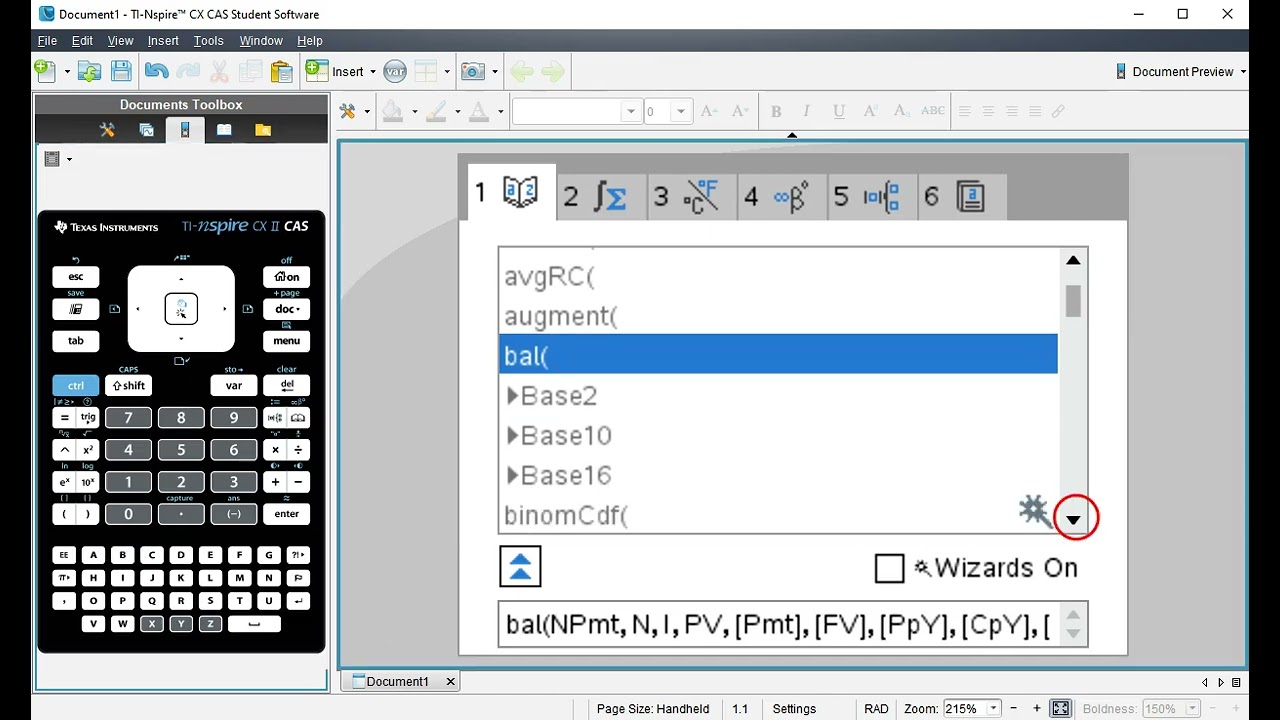Save the document with the floppy disk icon

click(x=121, y=71)
